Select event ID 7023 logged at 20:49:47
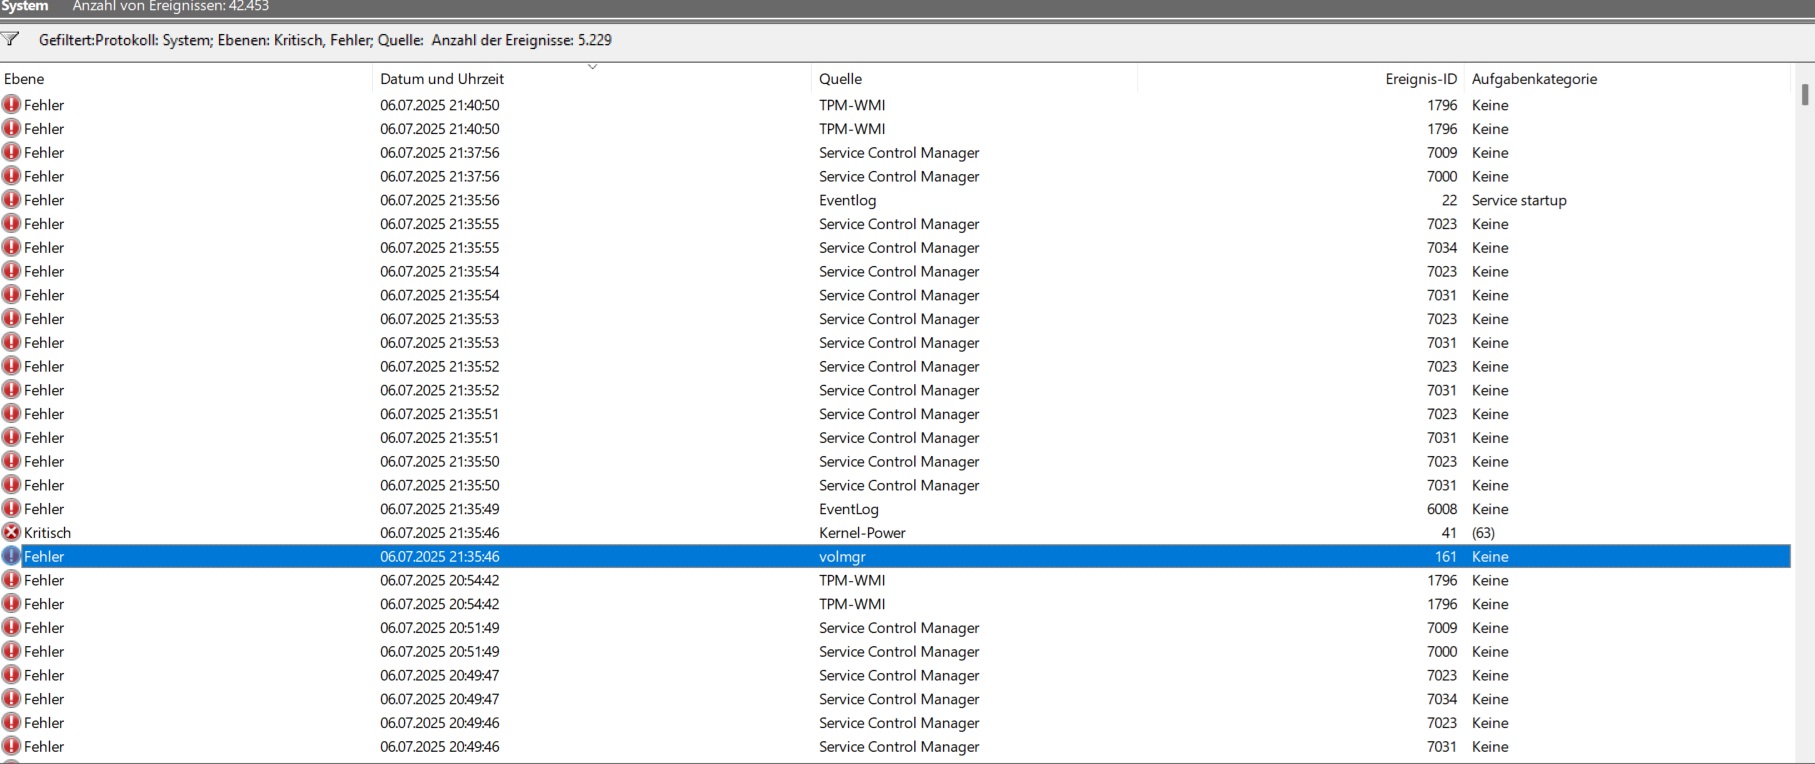Screen dimensions: 1815x764 click(1442, 675)
